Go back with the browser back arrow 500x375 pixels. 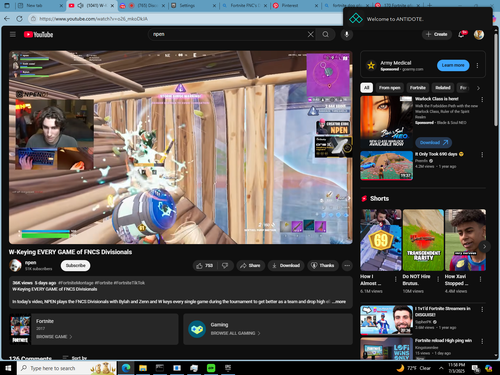coord(7,19)
